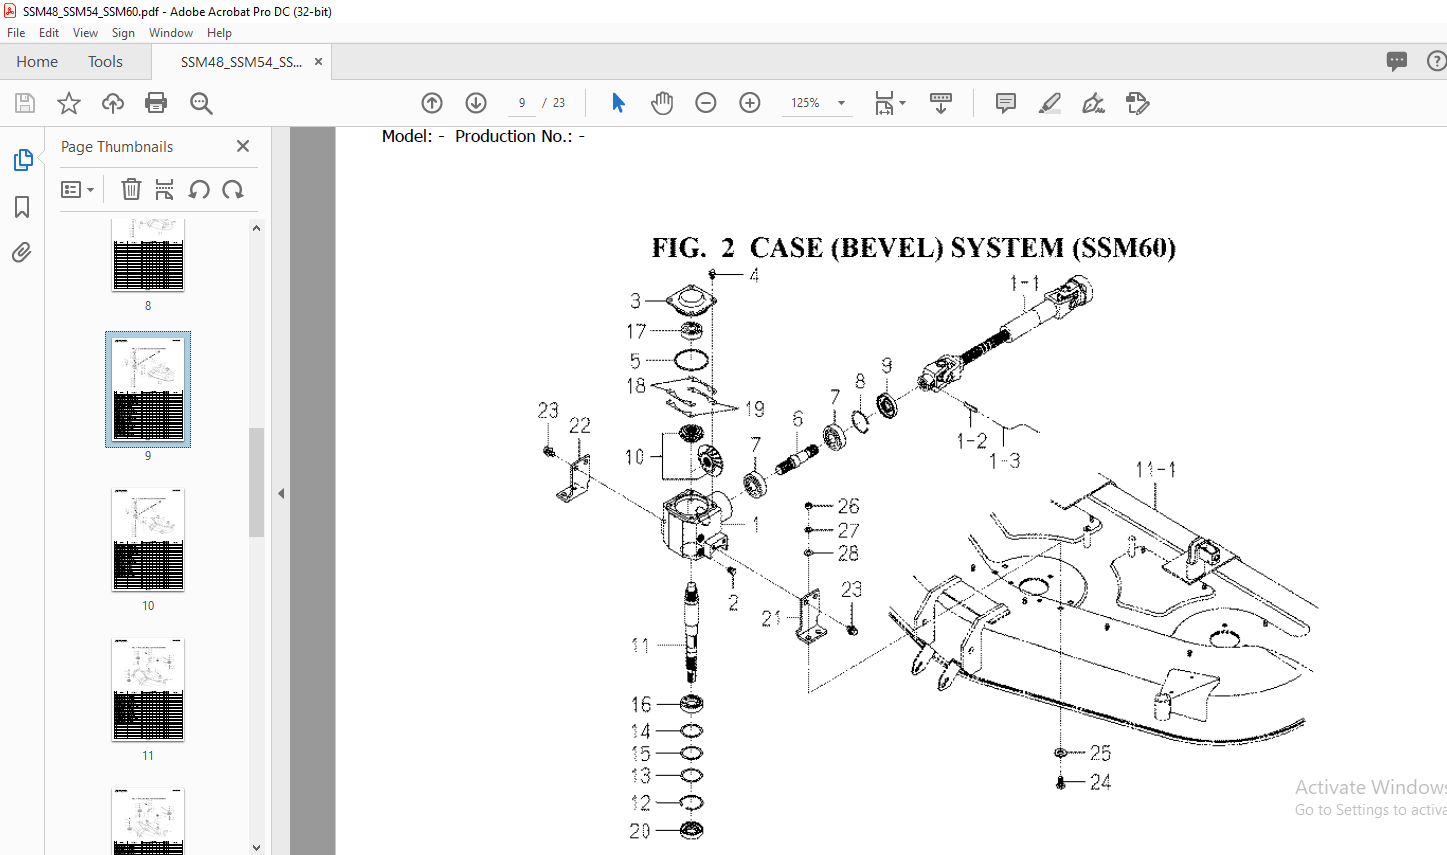Select page 9 thumbnail
Screen dimensions: 1447x855
pos(148,389)
